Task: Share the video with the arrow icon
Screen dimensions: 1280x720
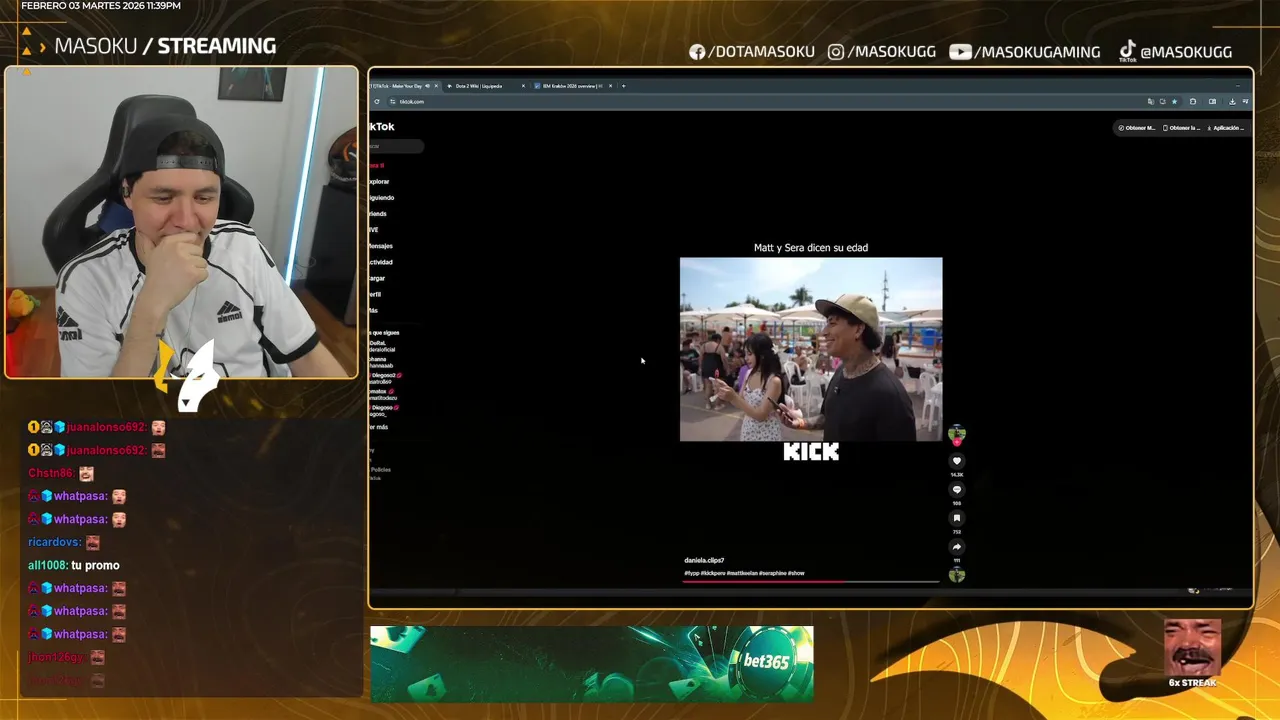Action: (x=957, y=547)
